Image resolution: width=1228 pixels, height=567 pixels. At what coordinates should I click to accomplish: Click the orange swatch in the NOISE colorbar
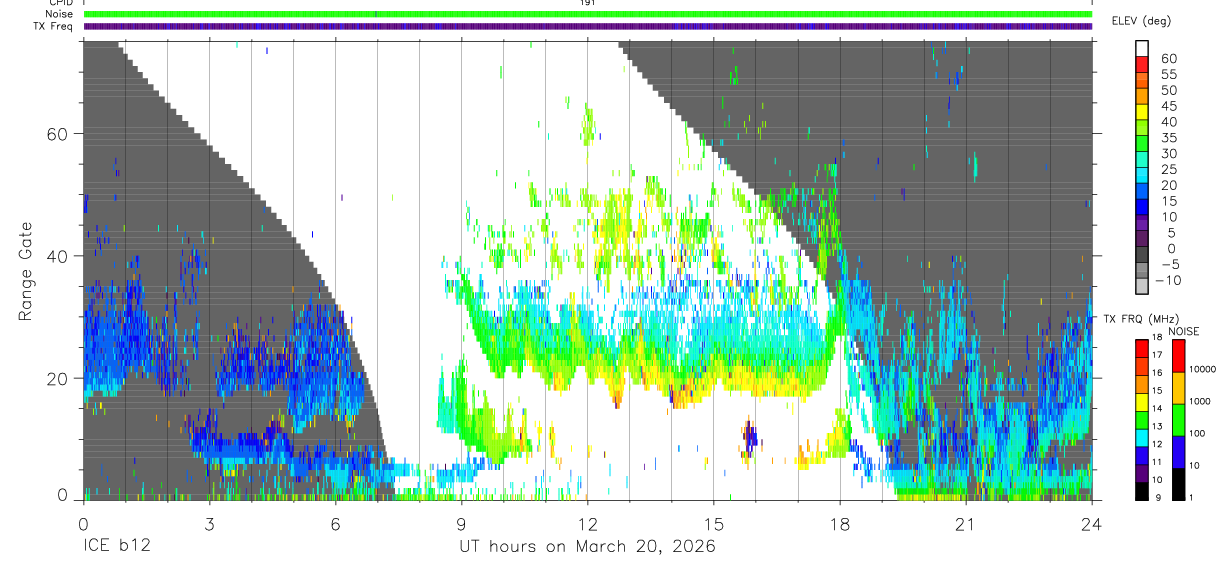pos(1178,388)
